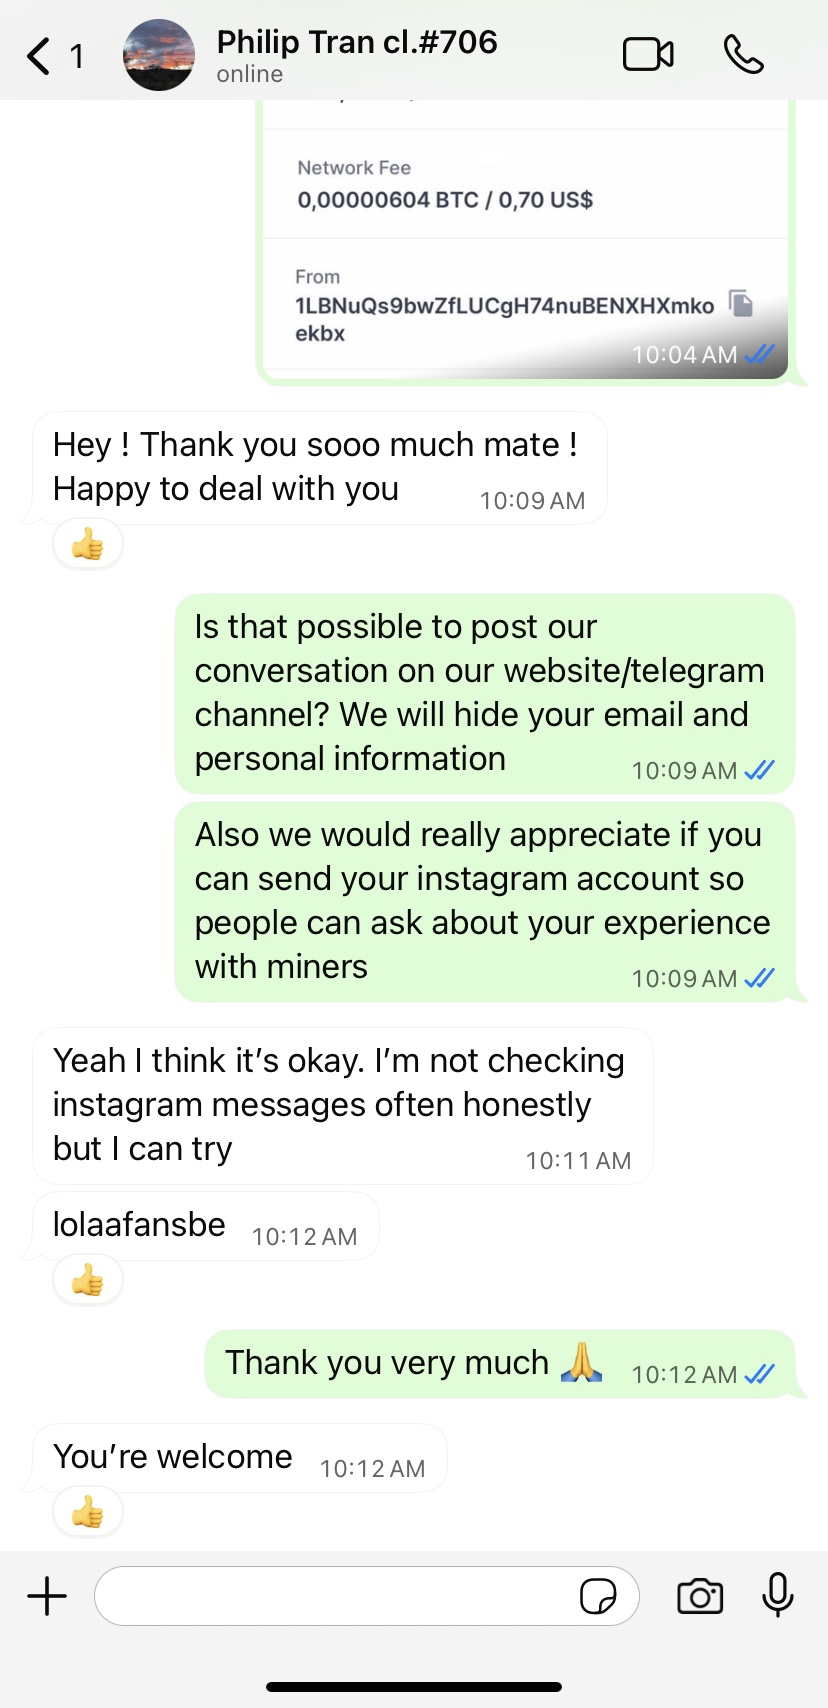Start a video call with Philip Tran
This screenshot has width=828, height=1708.
pyautogui.click(x=648, y=55)
